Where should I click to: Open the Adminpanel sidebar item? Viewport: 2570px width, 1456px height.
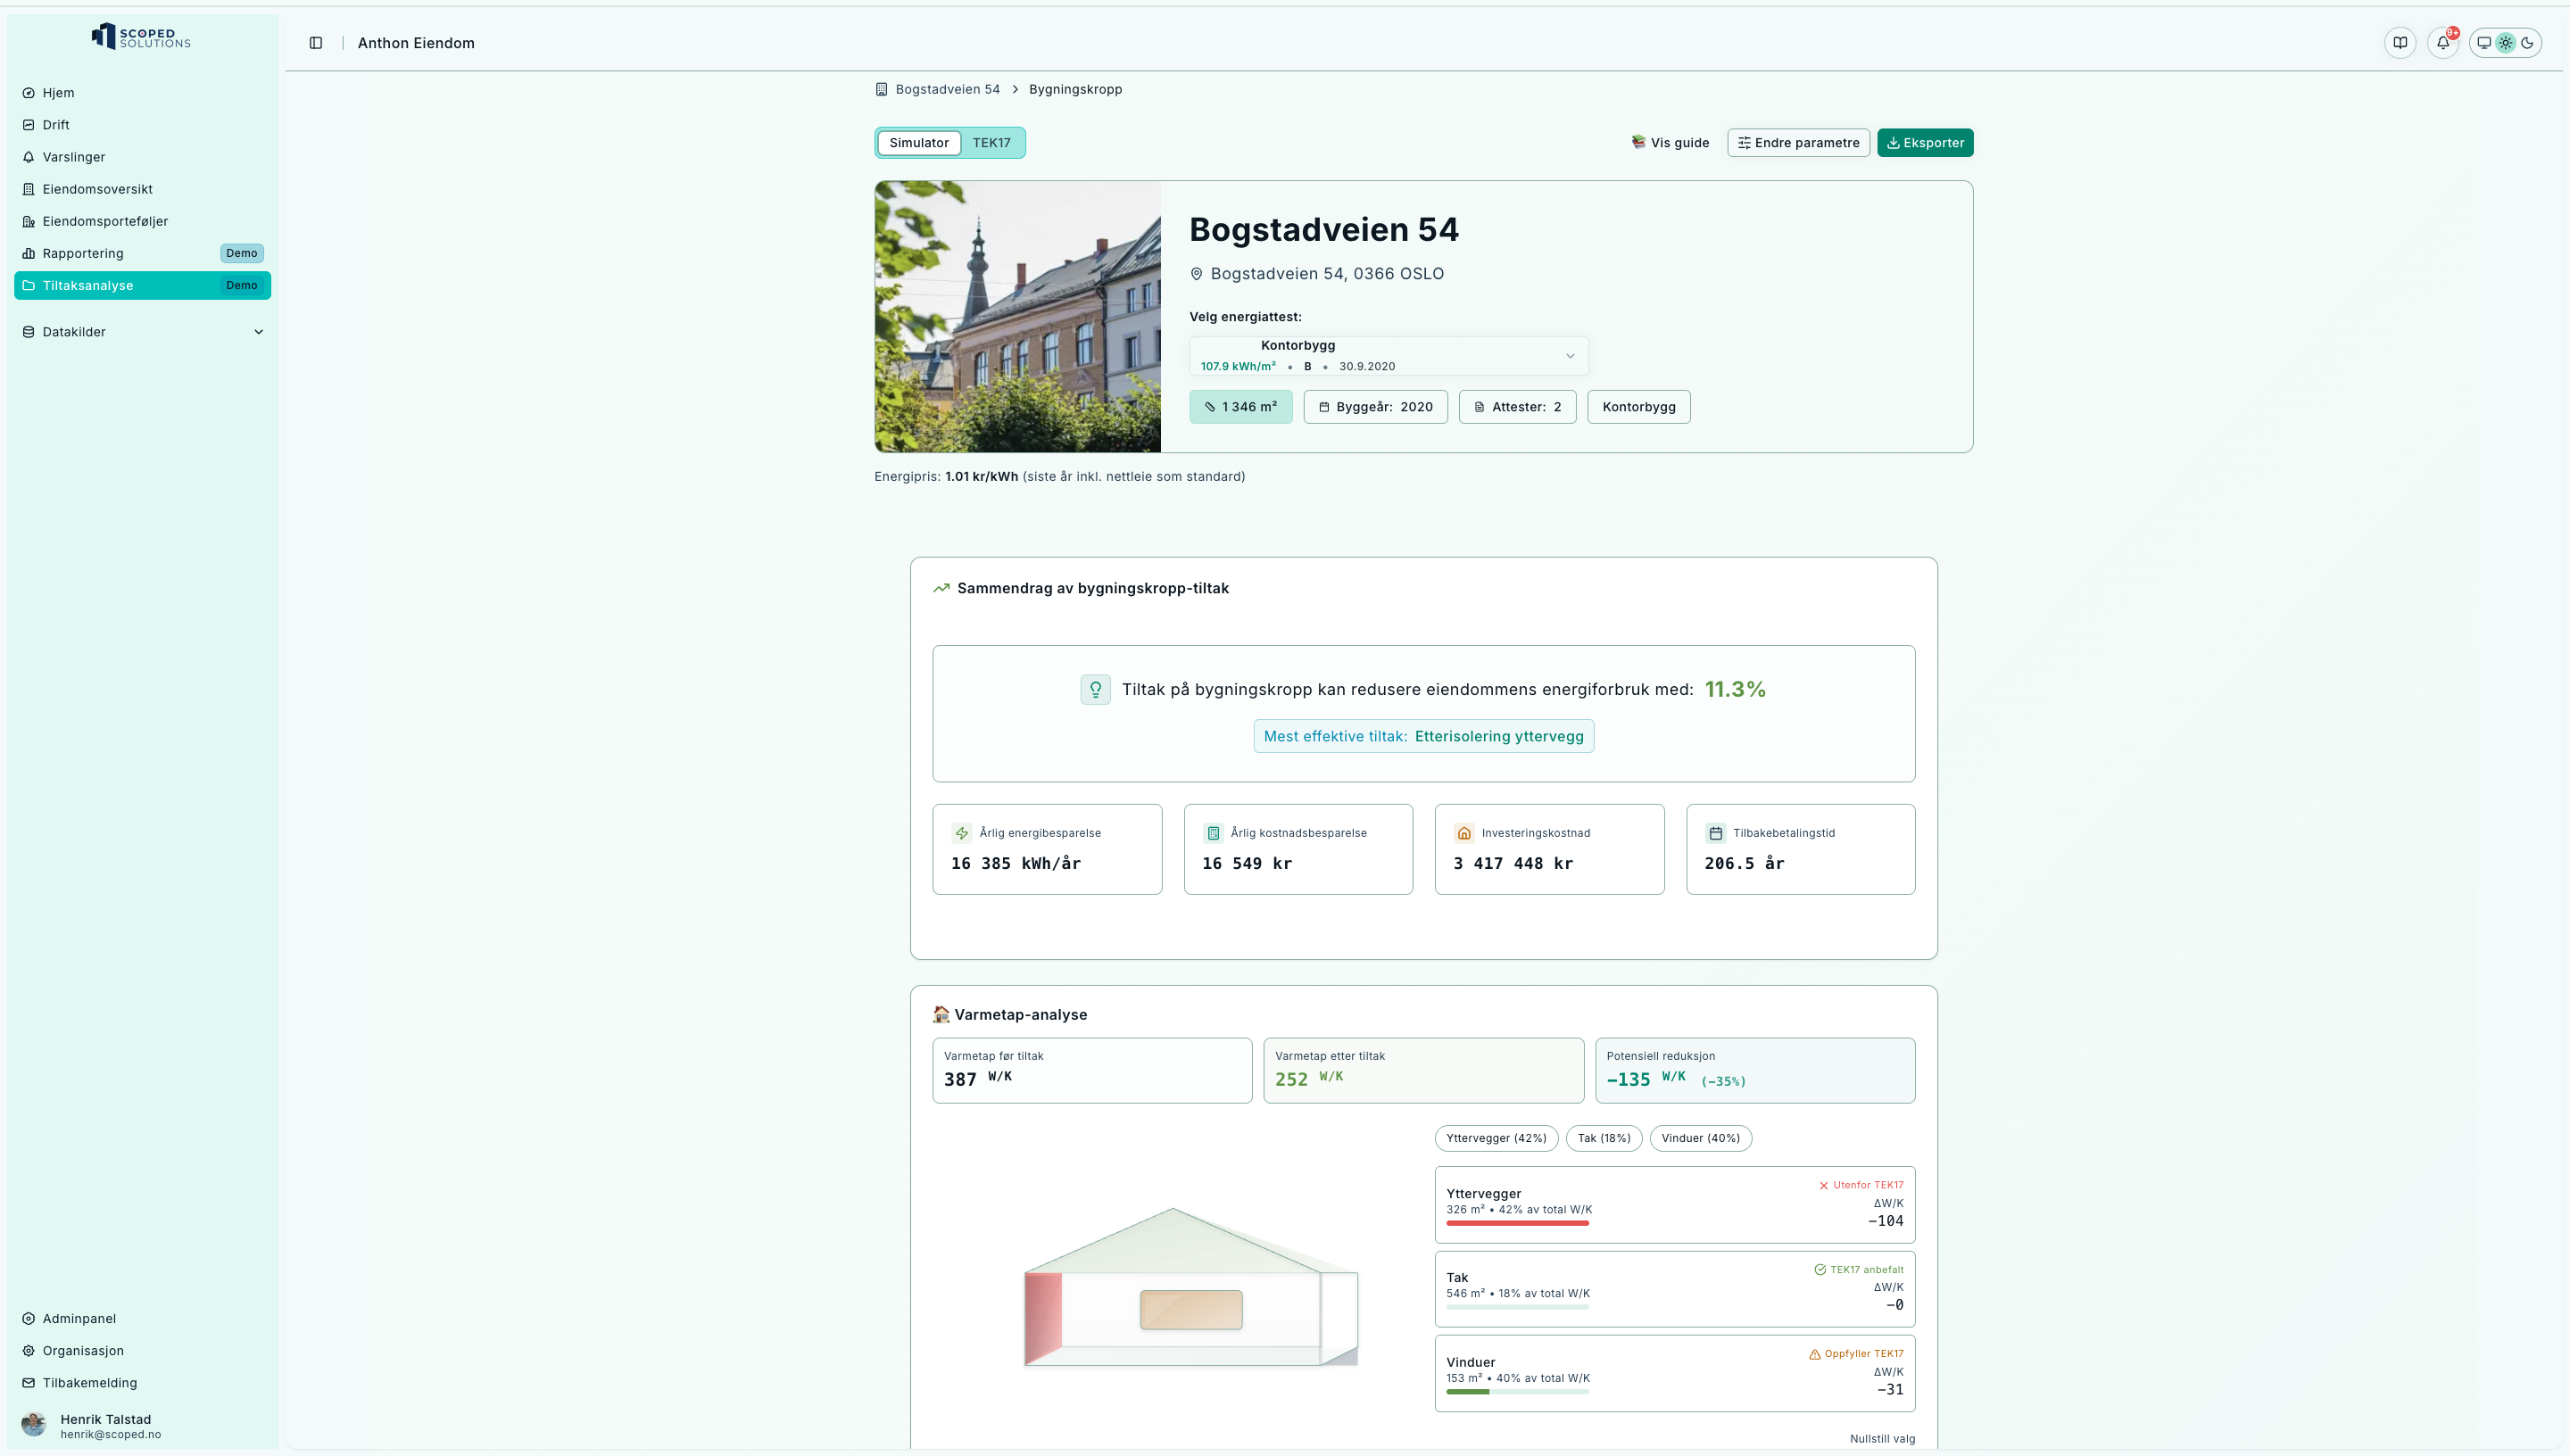pos(79,1318)
